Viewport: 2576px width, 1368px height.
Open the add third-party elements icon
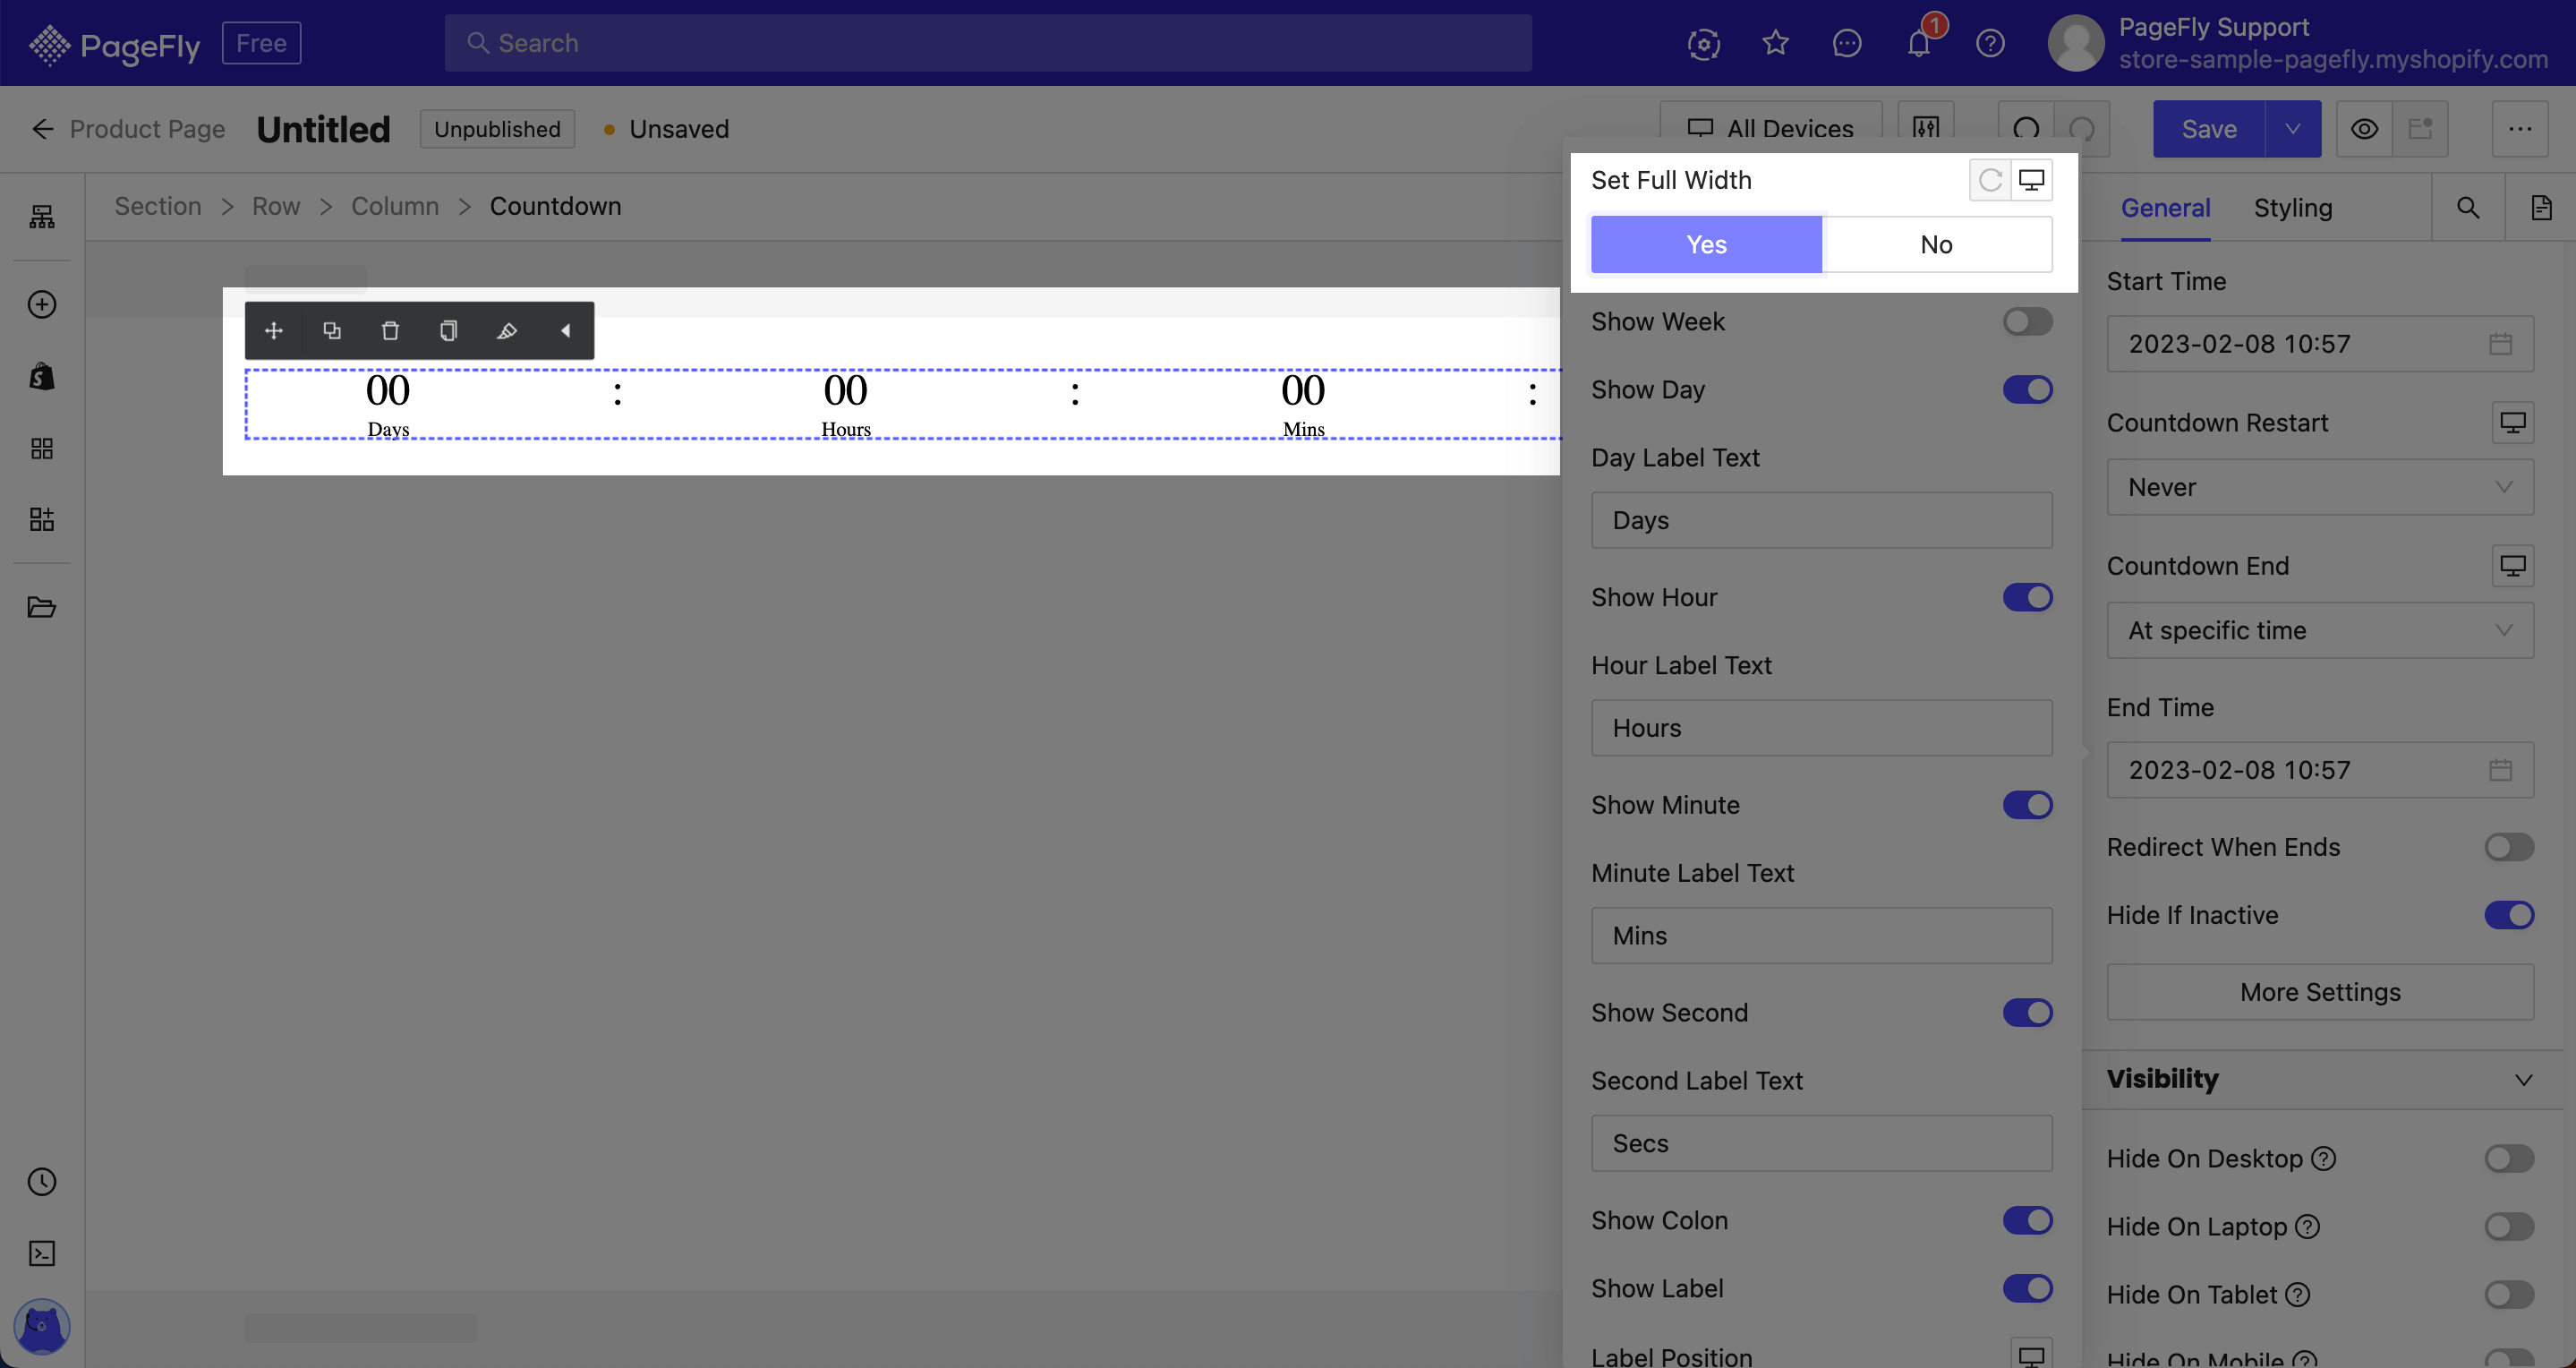[x=42, y=519]
